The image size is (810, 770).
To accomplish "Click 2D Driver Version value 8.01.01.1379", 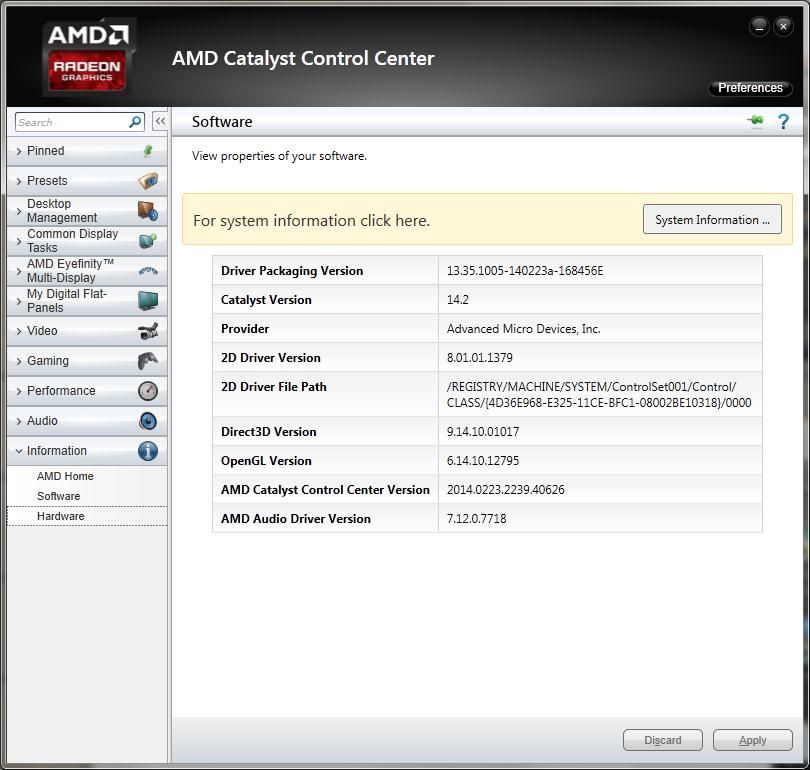I will 479,358.
